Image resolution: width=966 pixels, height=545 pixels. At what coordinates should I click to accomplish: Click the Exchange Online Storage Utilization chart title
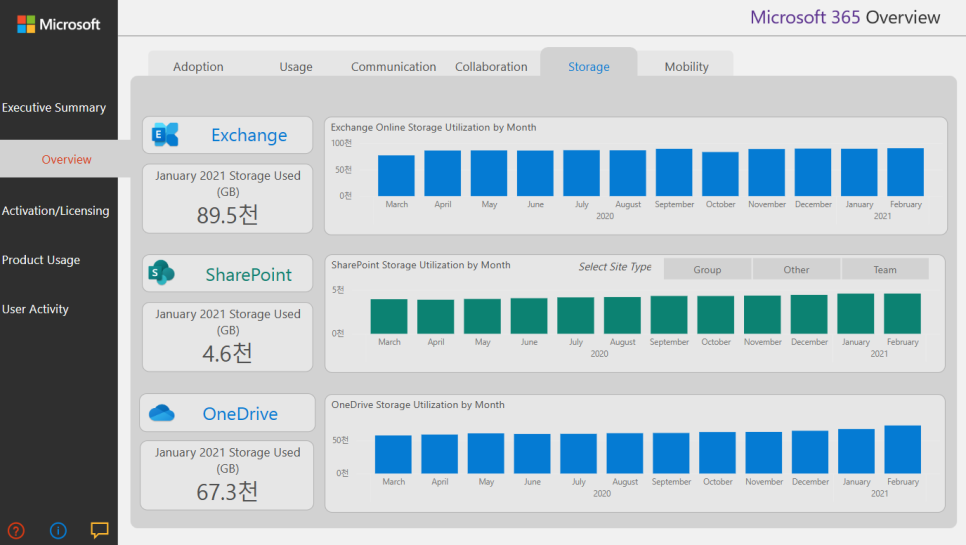pyautogui.click(x=434, y=127)
